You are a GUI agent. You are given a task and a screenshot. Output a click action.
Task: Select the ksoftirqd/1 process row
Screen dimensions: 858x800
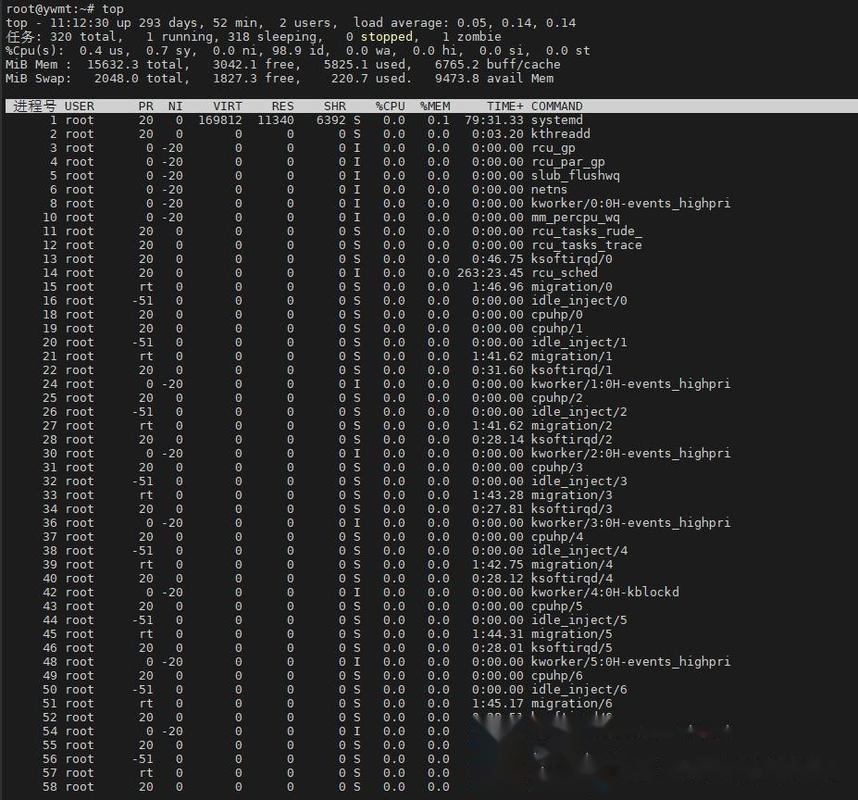(x=400, y=370)
